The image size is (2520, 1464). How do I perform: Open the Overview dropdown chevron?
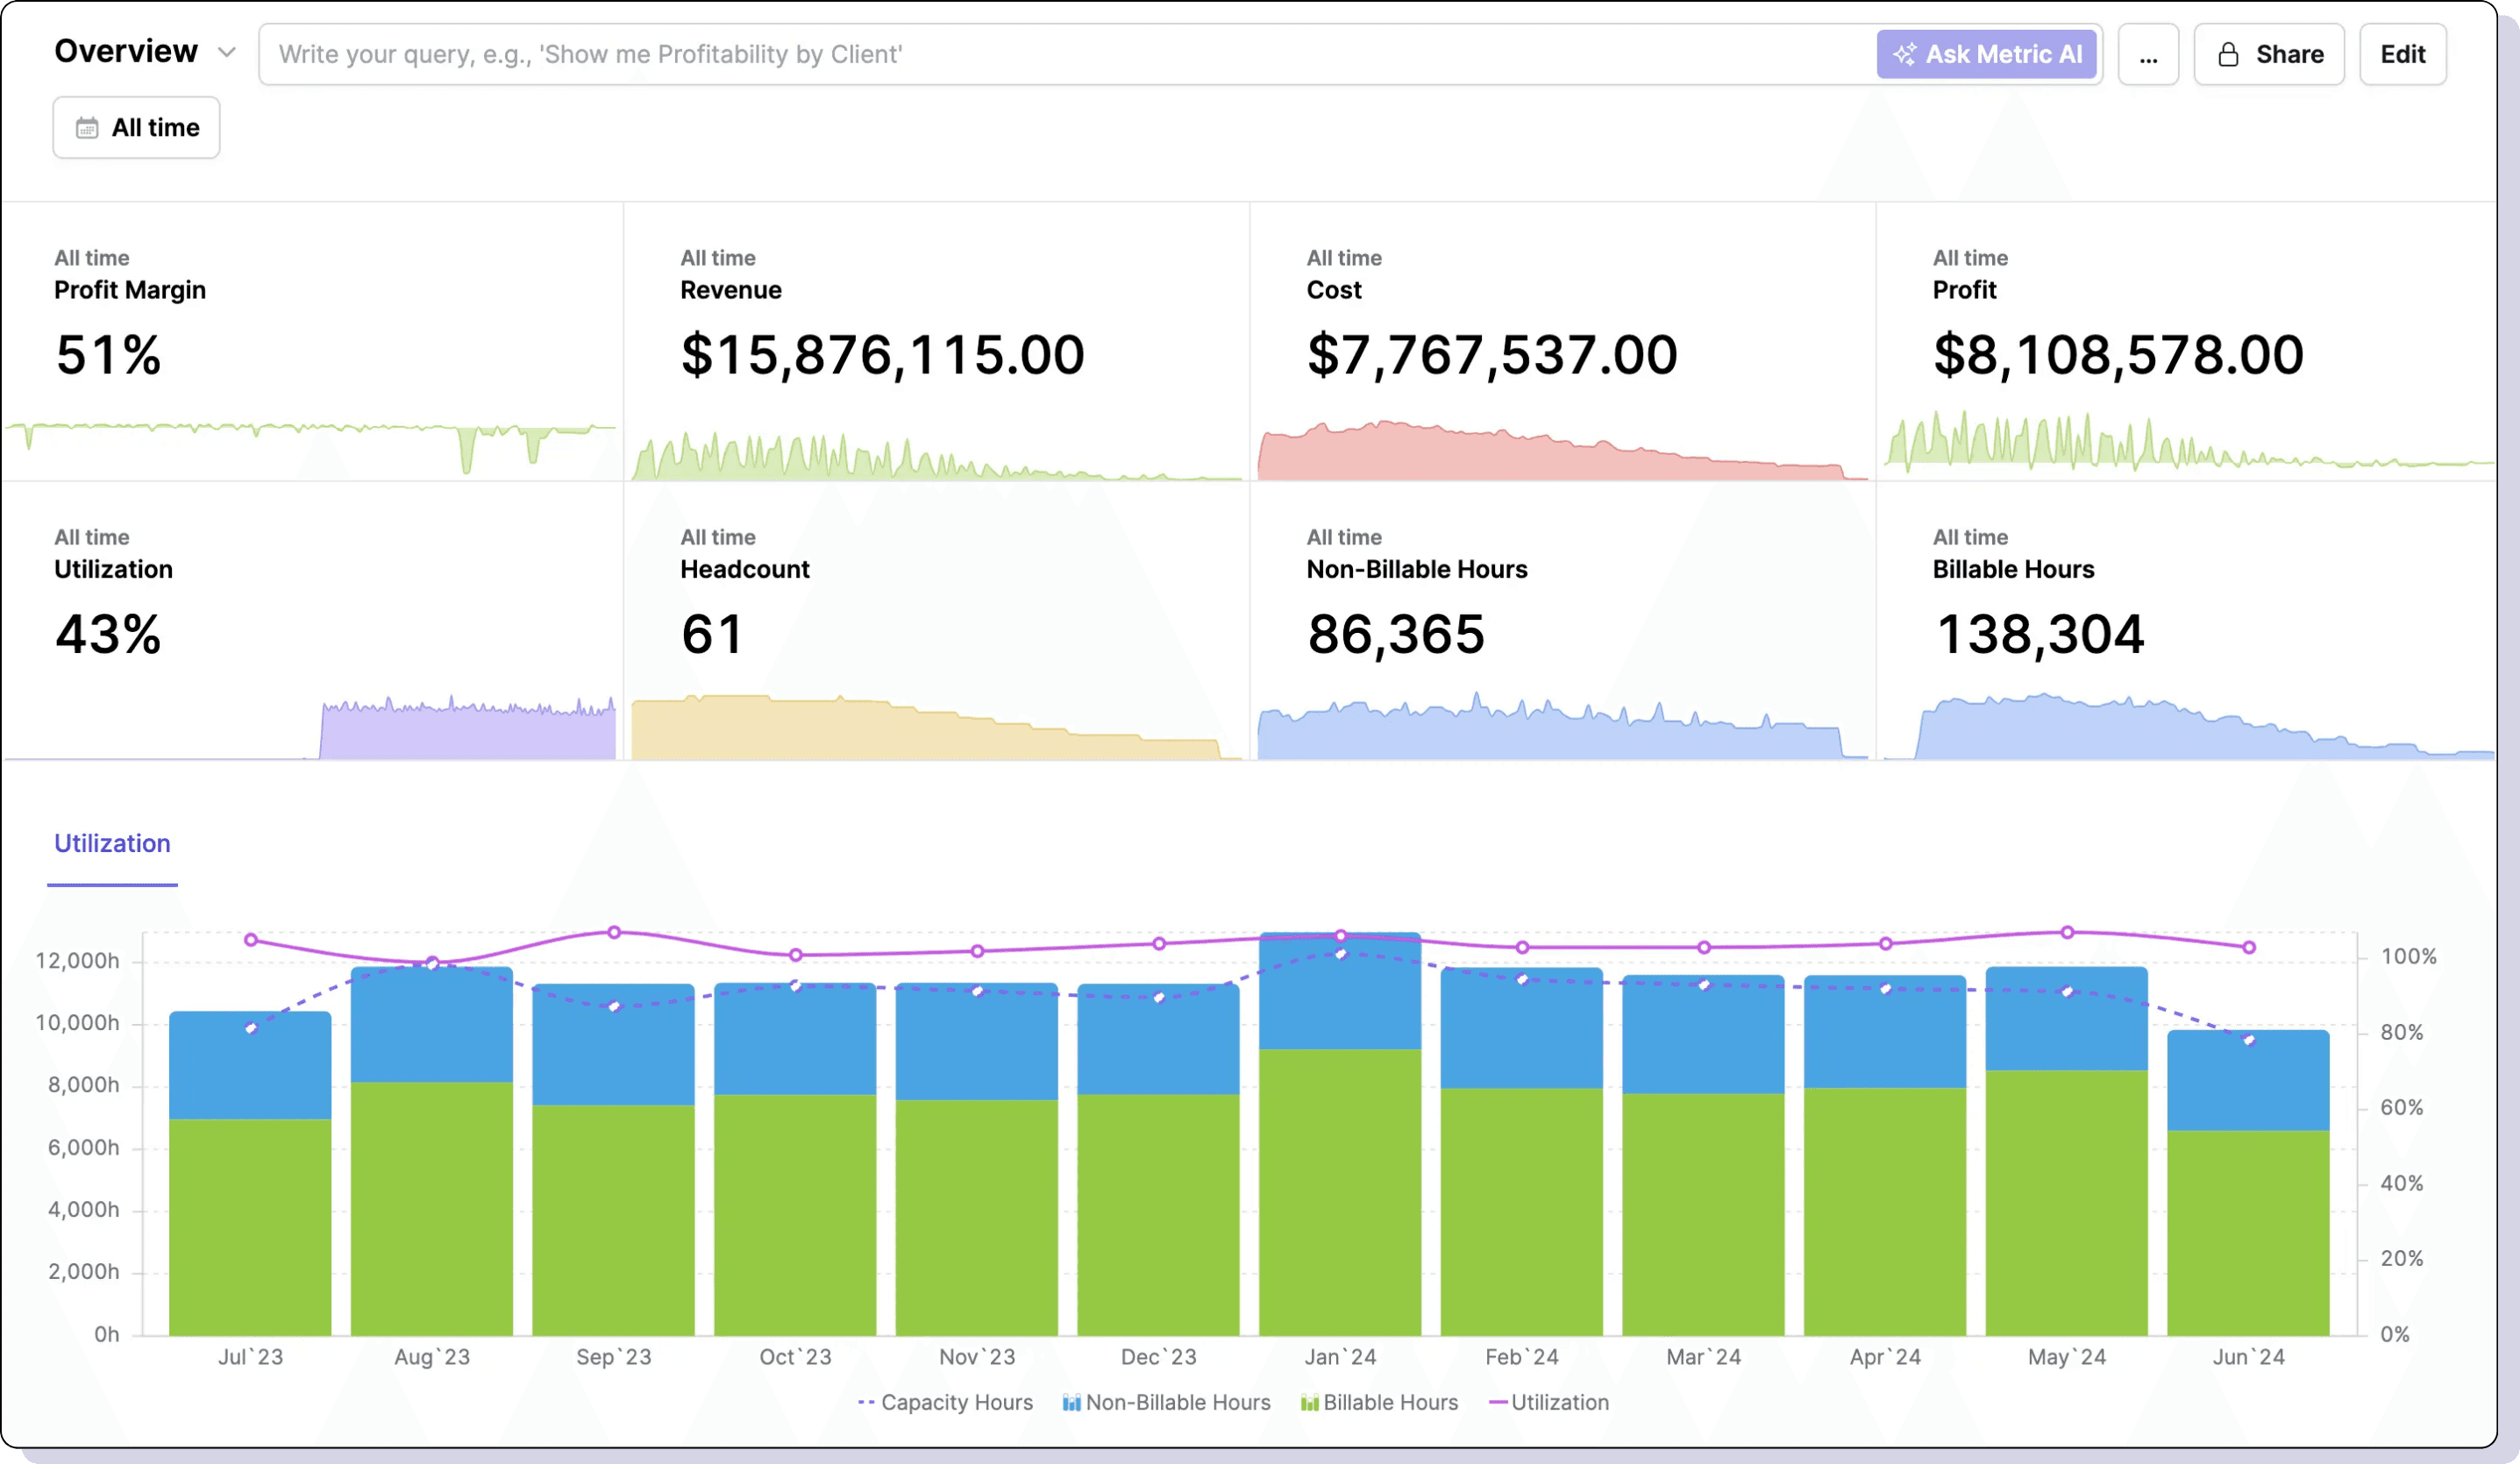(227, 52)
